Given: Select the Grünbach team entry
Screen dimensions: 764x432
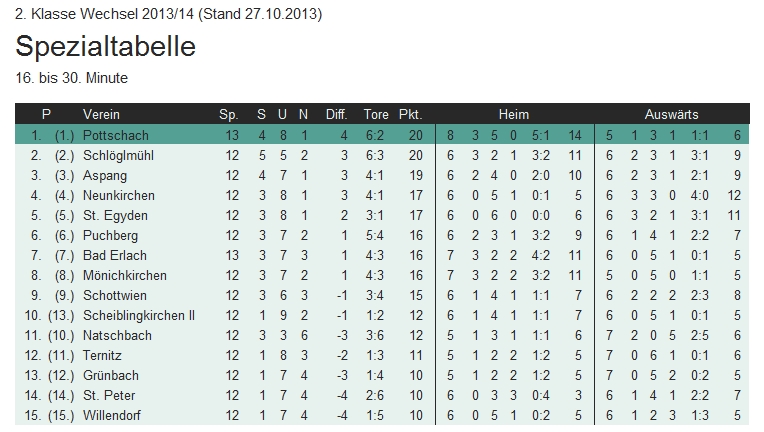Looking at the screenshot, I should click(111, 375).
